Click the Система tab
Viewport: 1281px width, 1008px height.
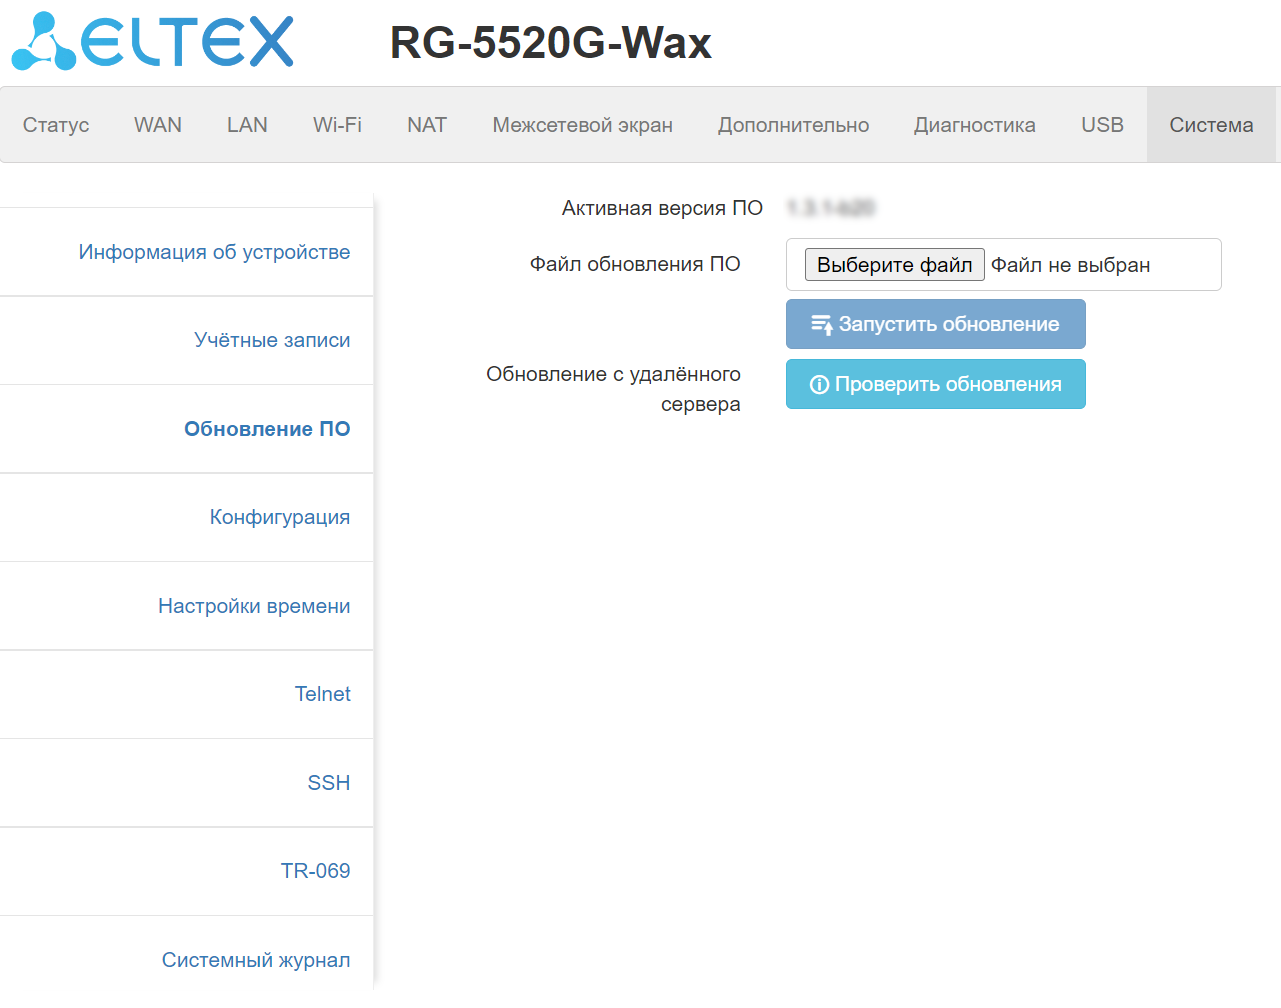point(1211,125)
